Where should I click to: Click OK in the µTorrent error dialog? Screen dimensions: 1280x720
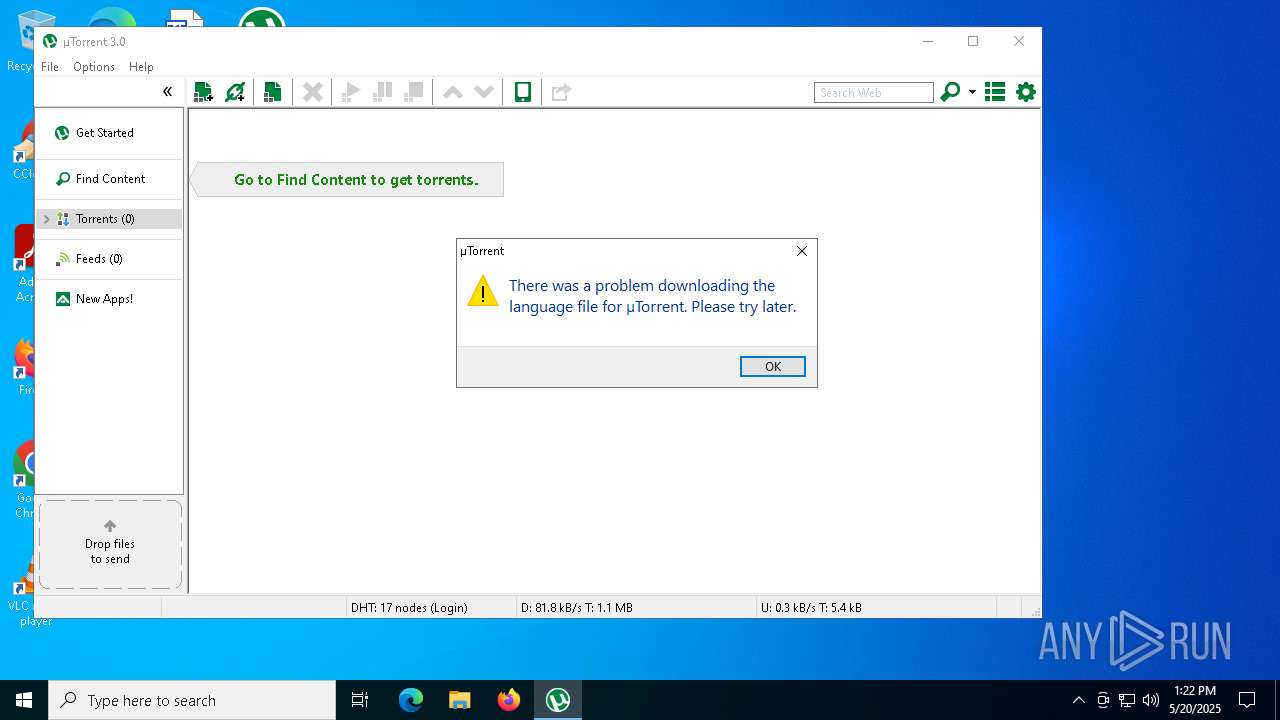point(773,367)
